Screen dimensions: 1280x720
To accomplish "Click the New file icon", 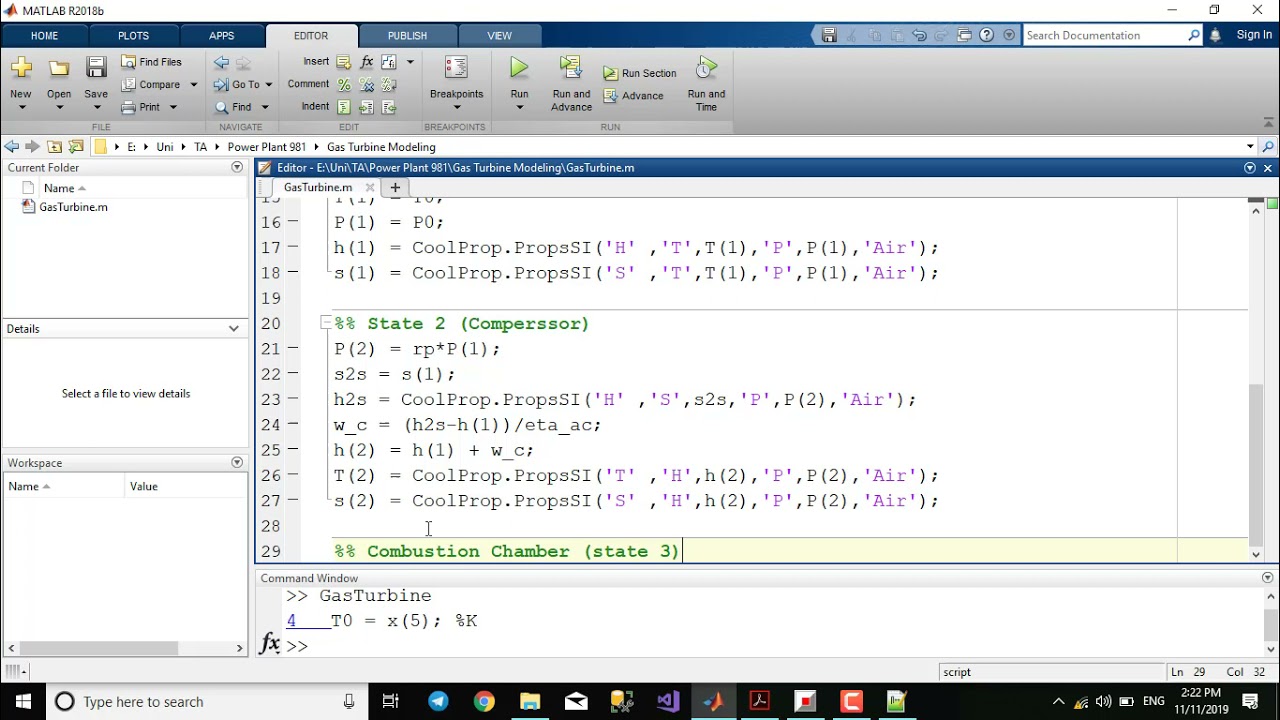I will click(x=21, y=68).
